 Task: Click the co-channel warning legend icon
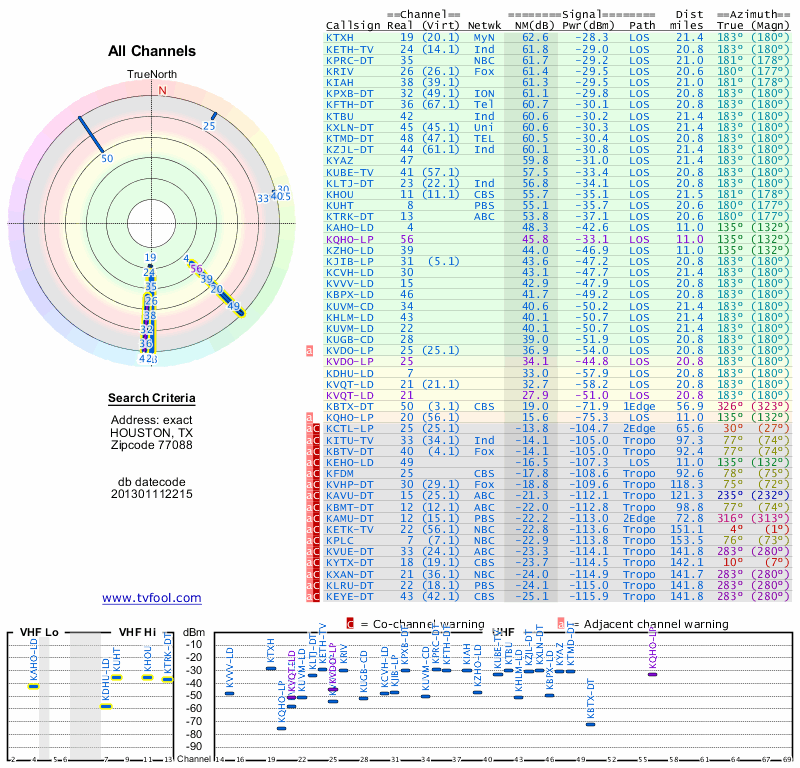coord(350,623)
